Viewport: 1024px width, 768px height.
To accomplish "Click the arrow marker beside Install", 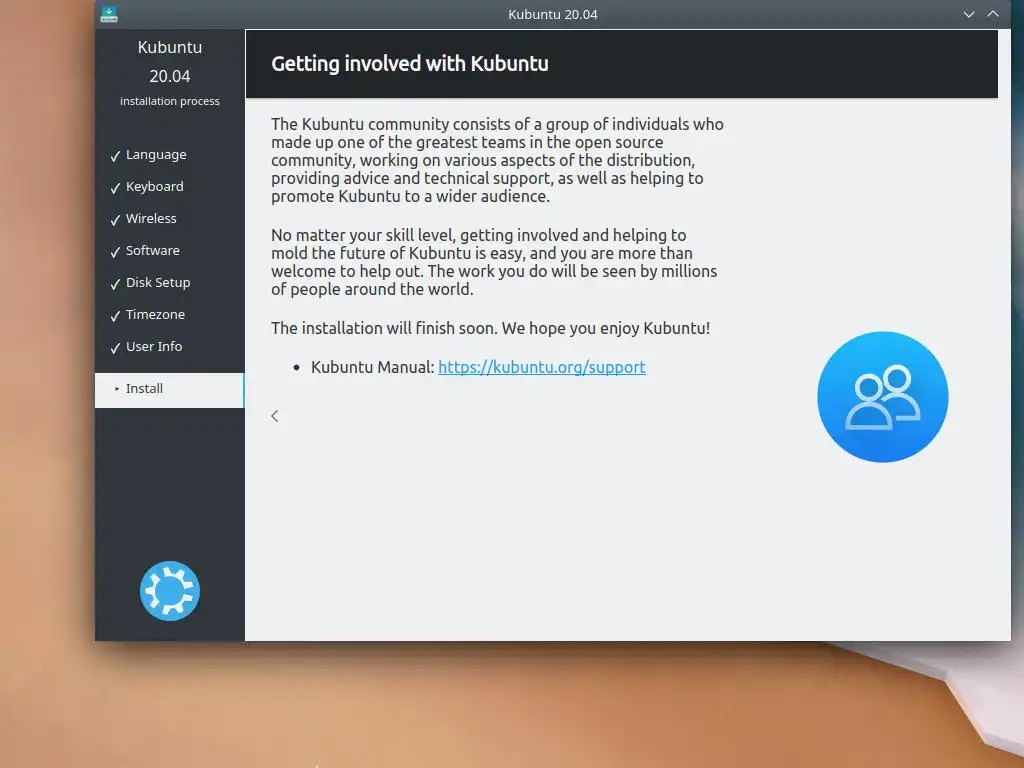I will (x=117, y=389).
